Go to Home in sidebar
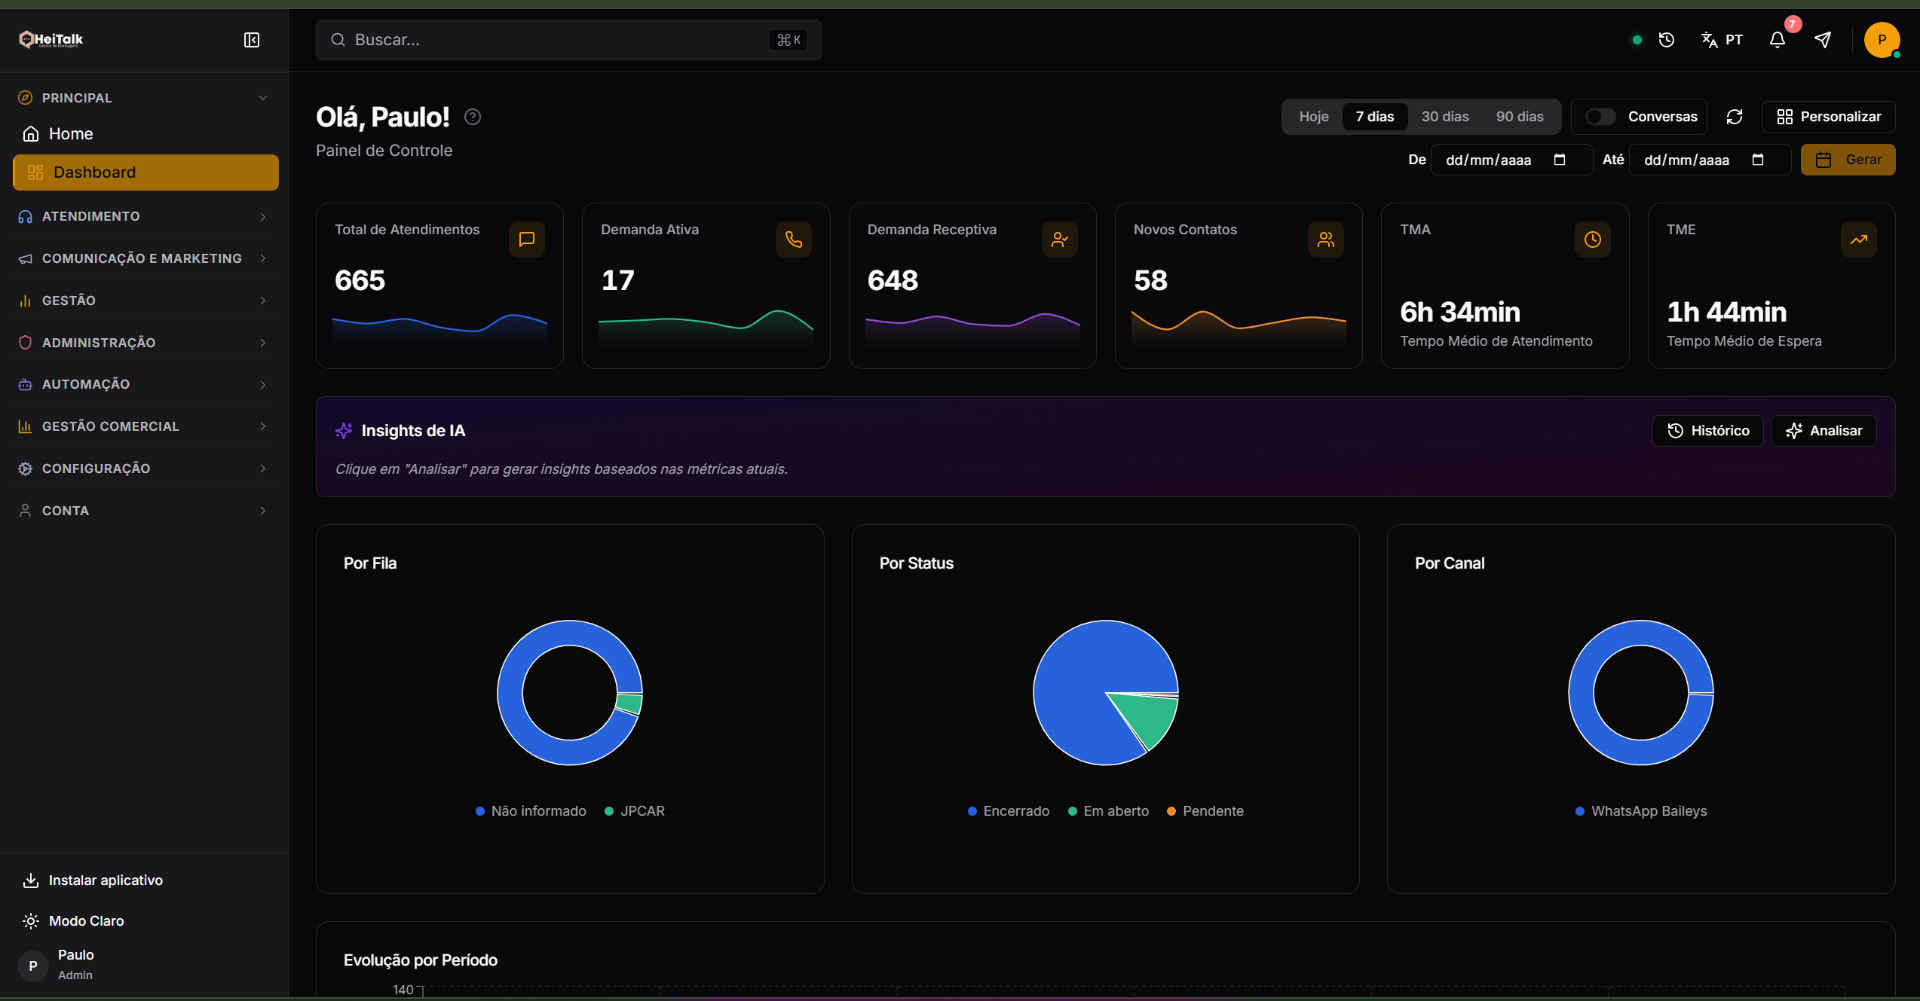The width and height of the screenshot is (1920, 1001). (x=145, y=134)
